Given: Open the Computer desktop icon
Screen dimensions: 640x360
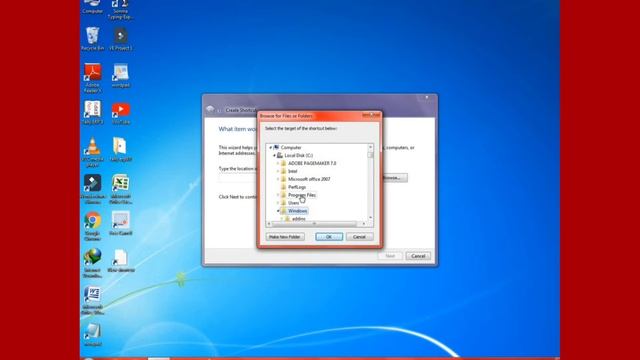Looking at the screenshot, I should (x=93, y=6).
